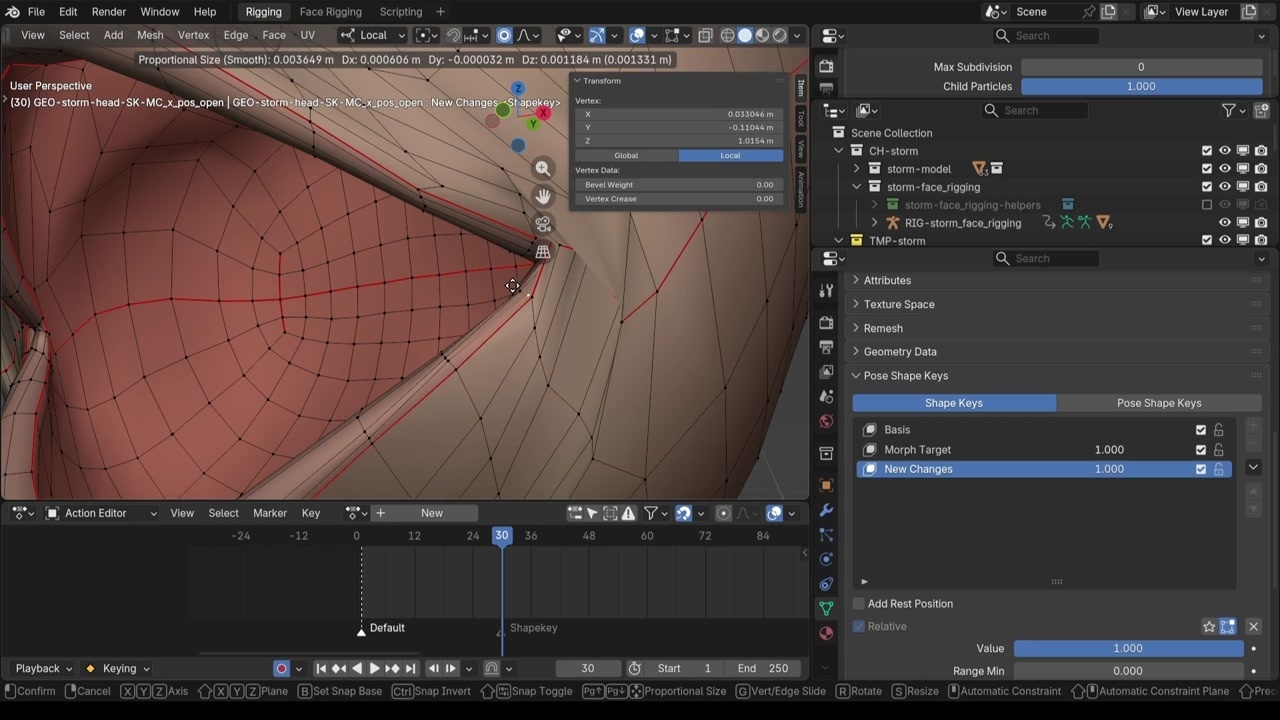Click the Pose Shape Keys tab button

[1158, 403]
